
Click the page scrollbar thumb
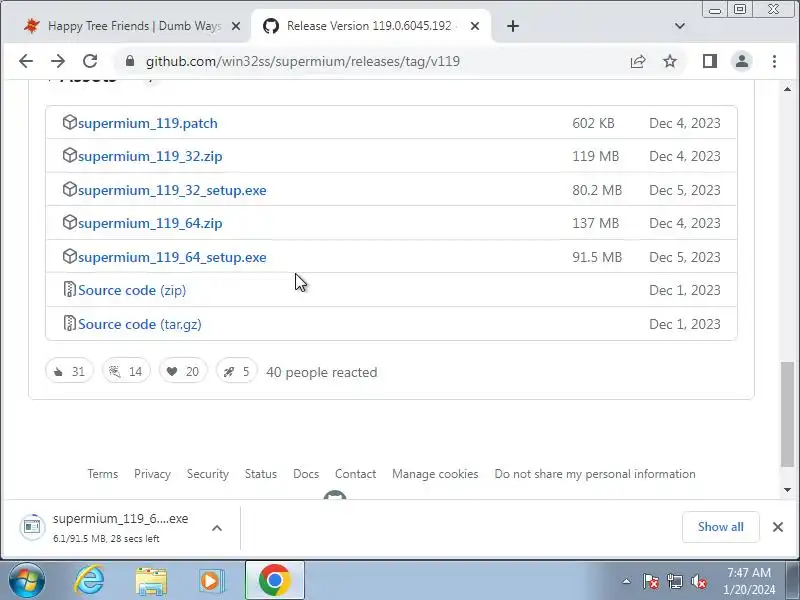coord(787,414)
